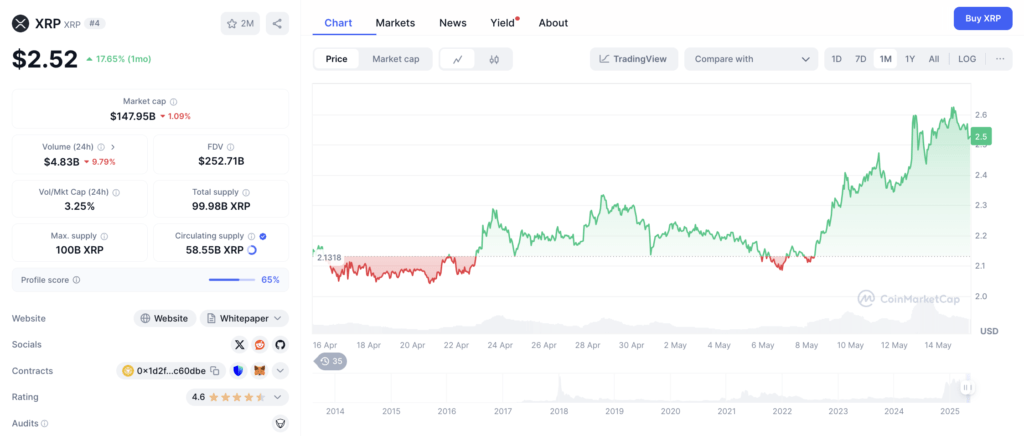
Task: Open the GitHub social icon
Action: 280,345
